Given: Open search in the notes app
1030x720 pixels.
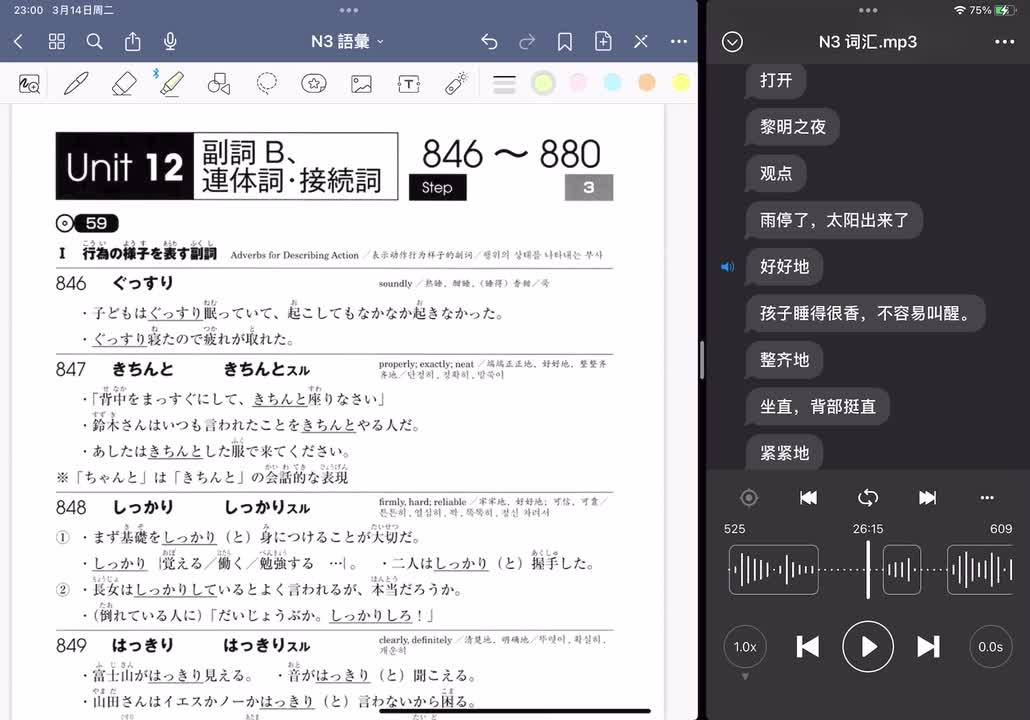Looking at the screenshot, I should [95, 42].
